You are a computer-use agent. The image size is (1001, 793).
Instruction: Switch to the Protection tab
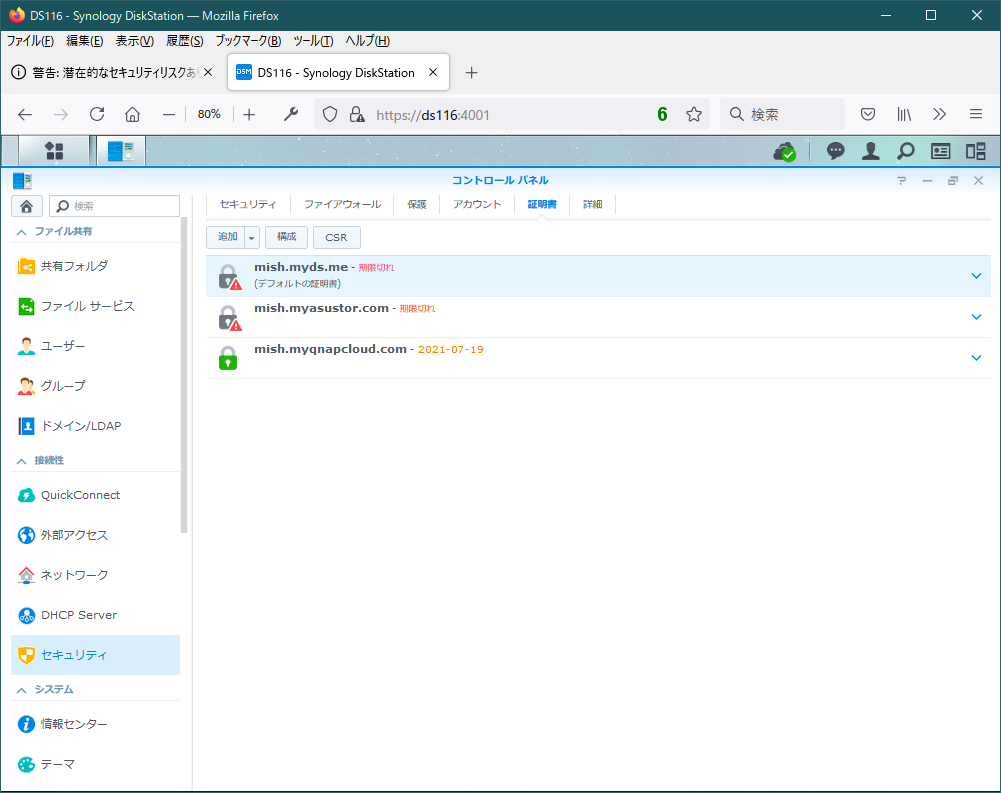[417, 204]
